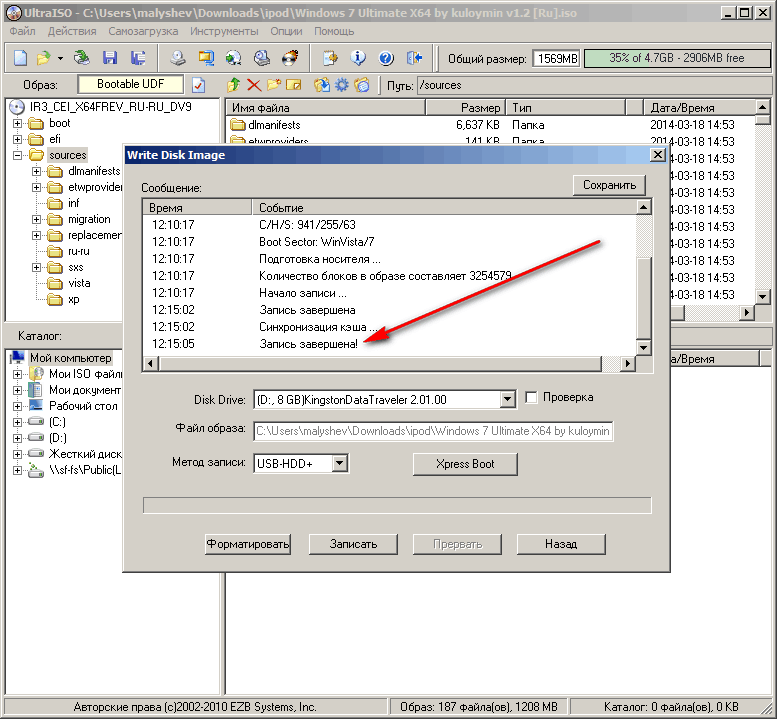Click the image properties checkmark icon
Viewport: 777px width, 719px height.
(x=199, y=85)
